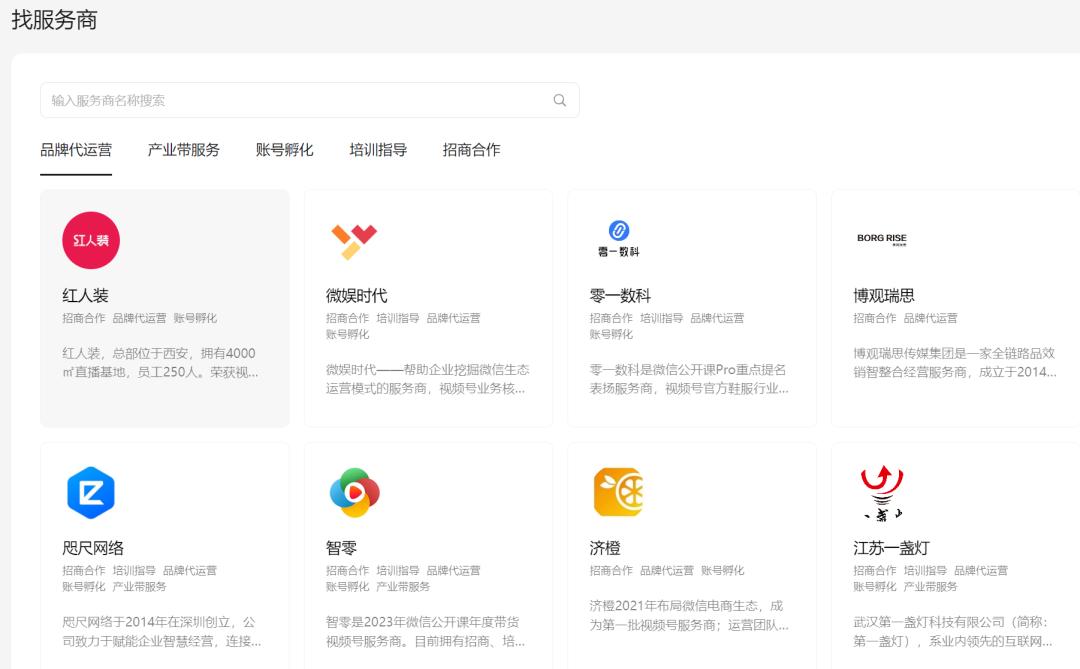The width and height of the screenshot is (1080, 669).
Task: Open the 济橙 orange fruit logo
Action: tap(618, 492)
